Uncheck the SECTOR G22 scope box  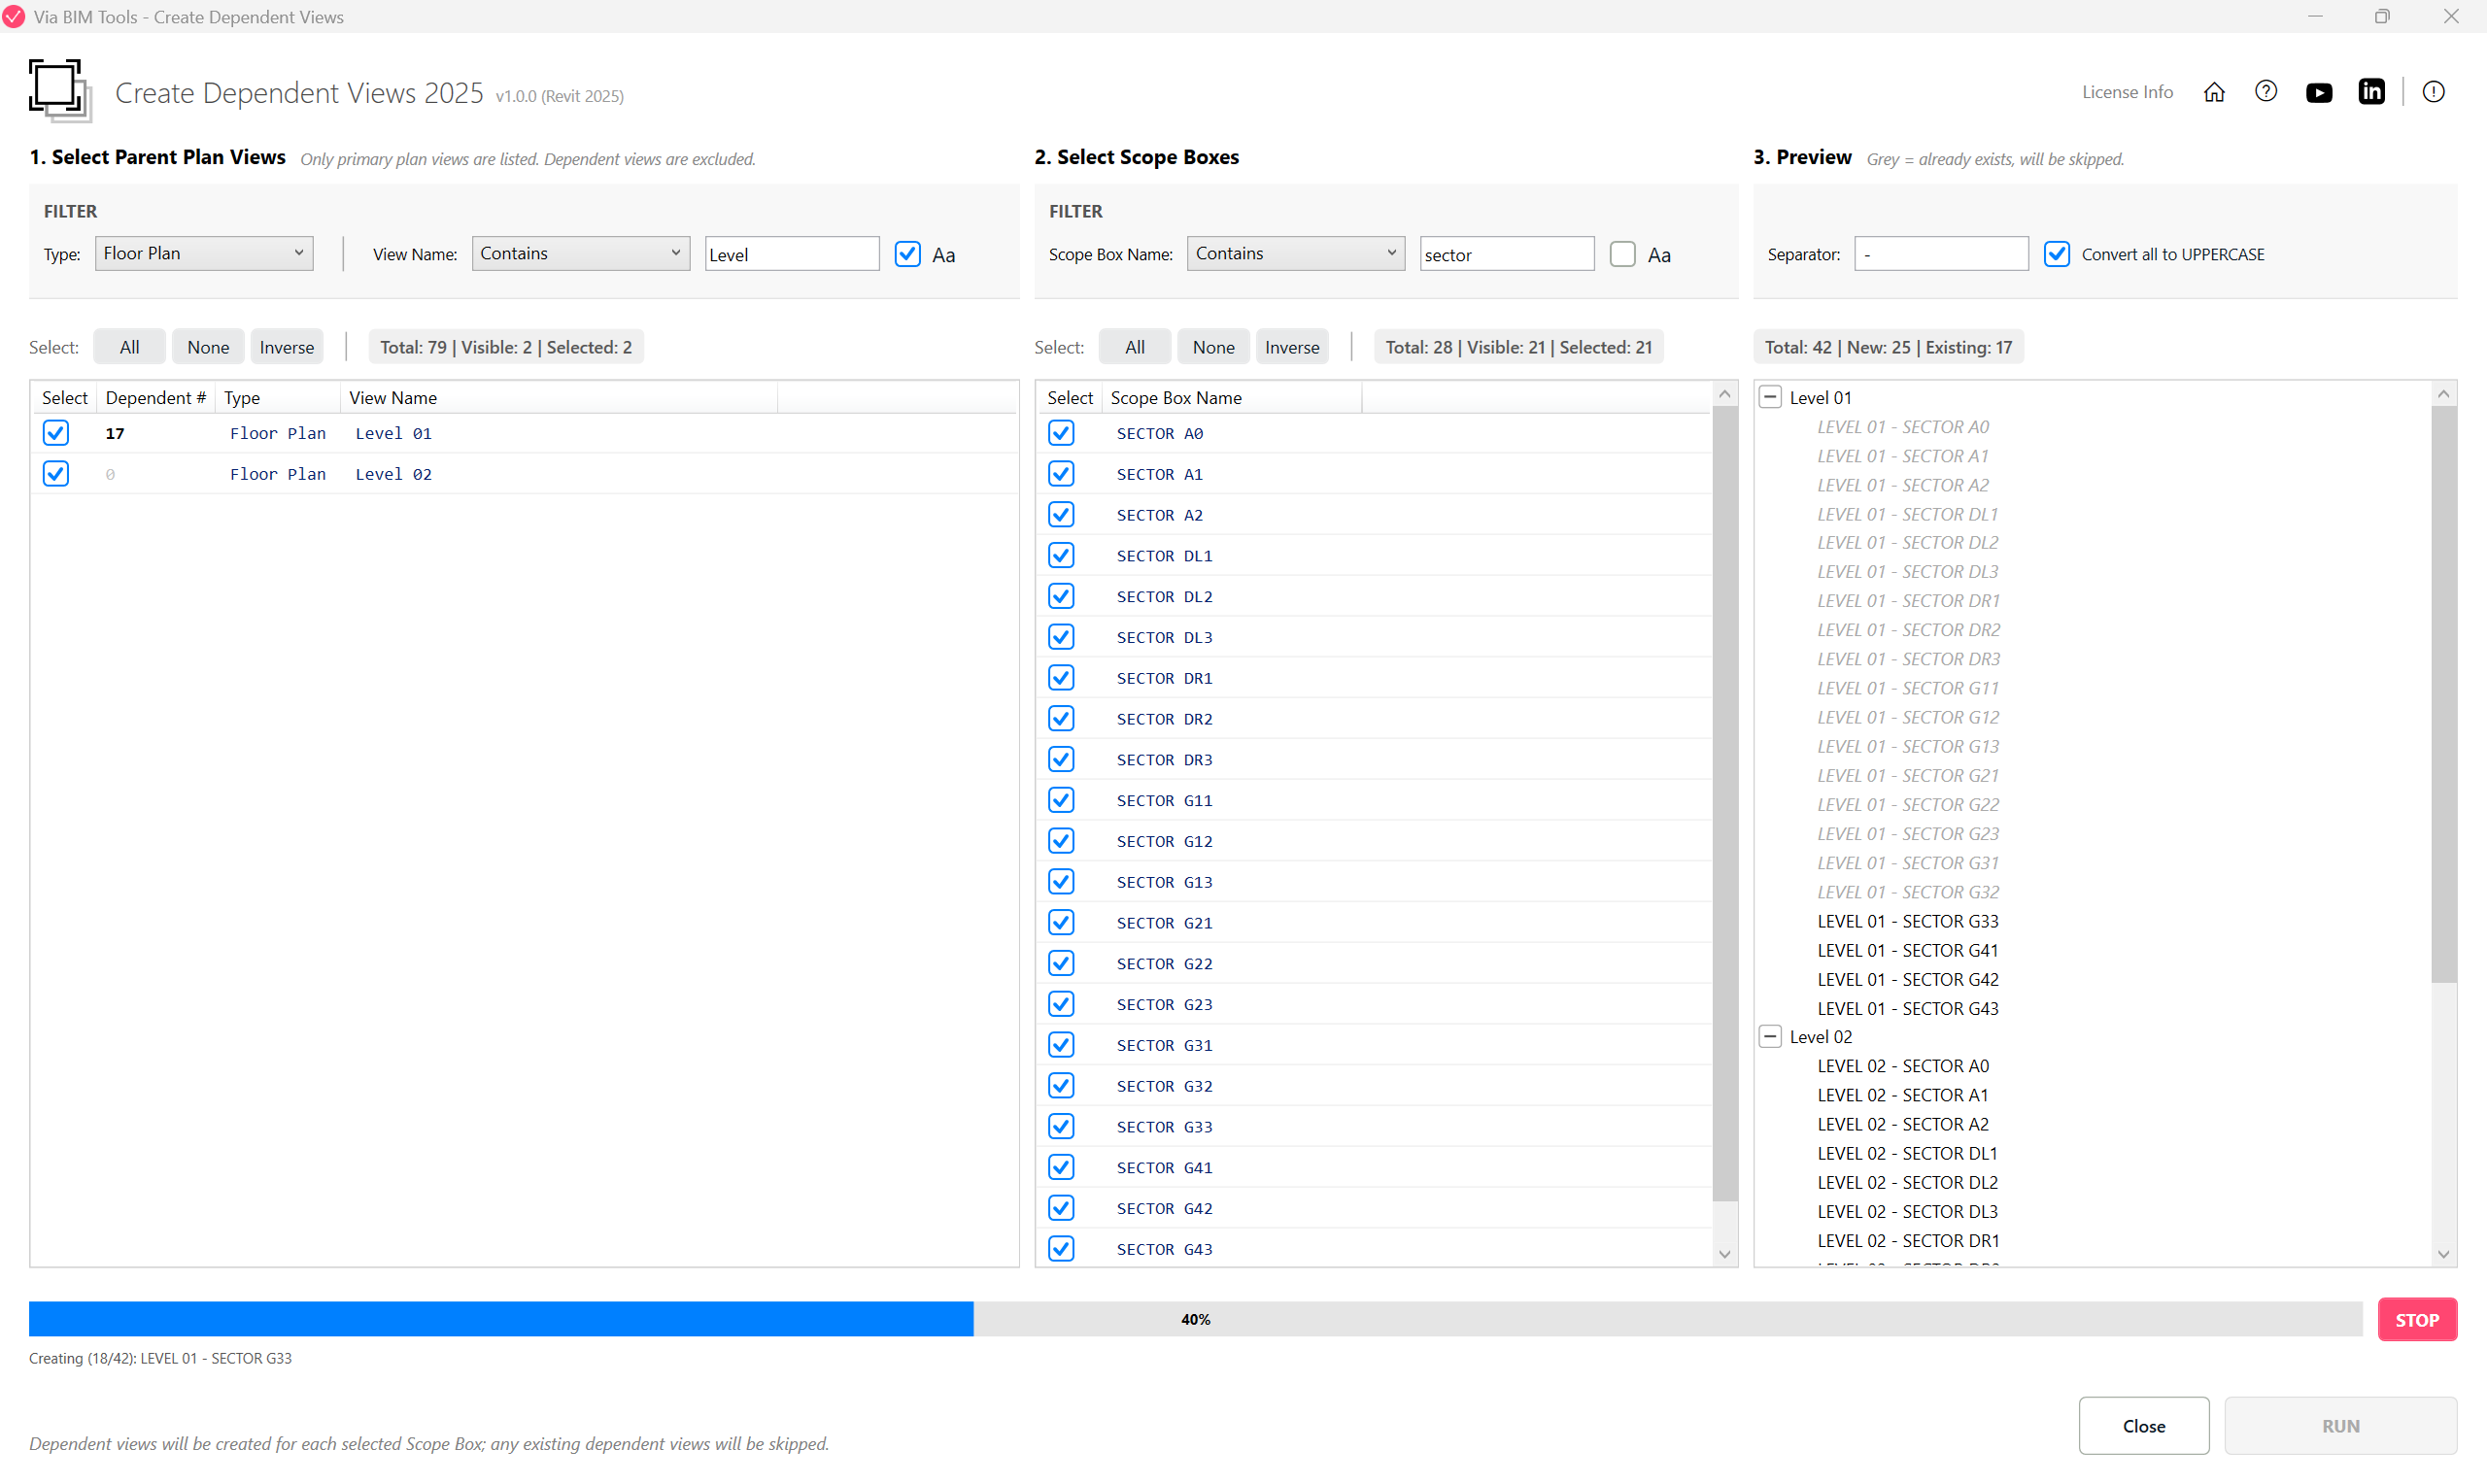[x=1061, y=963]
